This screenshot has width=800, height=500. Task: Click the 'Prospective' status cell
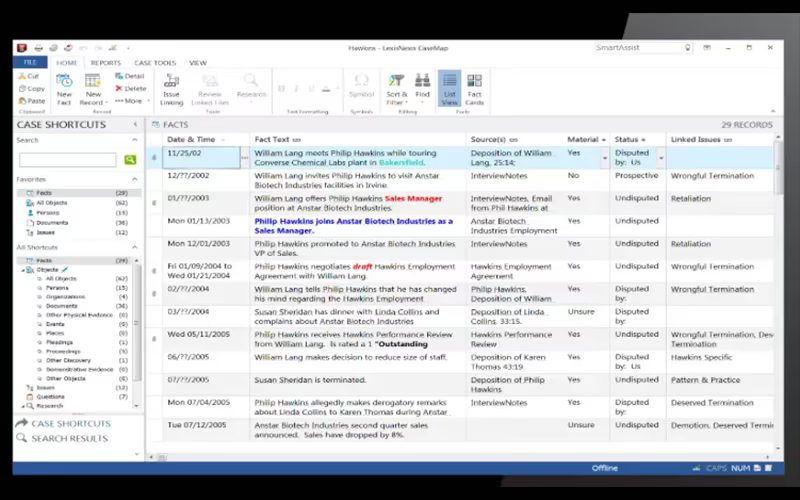click(x=636, y=176)
